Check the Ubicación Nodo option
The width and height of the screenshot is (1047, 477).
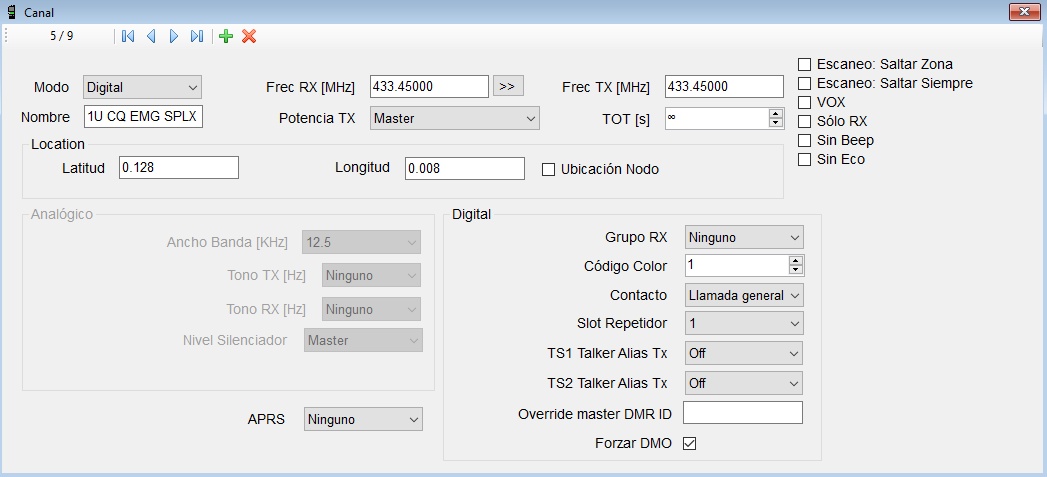click(x=548, y=169)
